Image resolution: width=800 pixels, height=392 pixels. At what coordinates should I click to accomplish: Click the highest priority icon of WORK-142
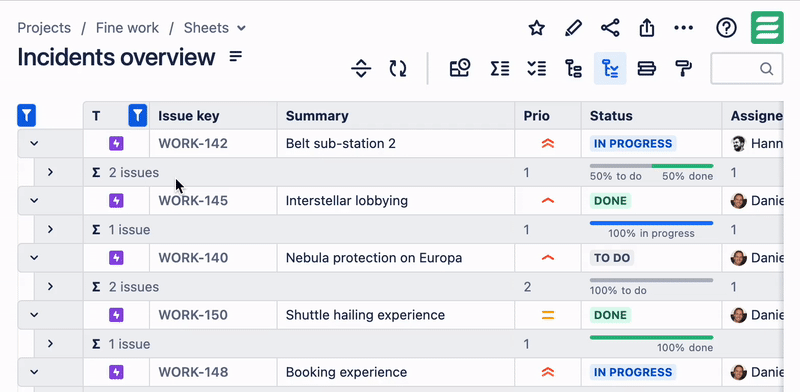pyautogui.click(x=547, y=143)
